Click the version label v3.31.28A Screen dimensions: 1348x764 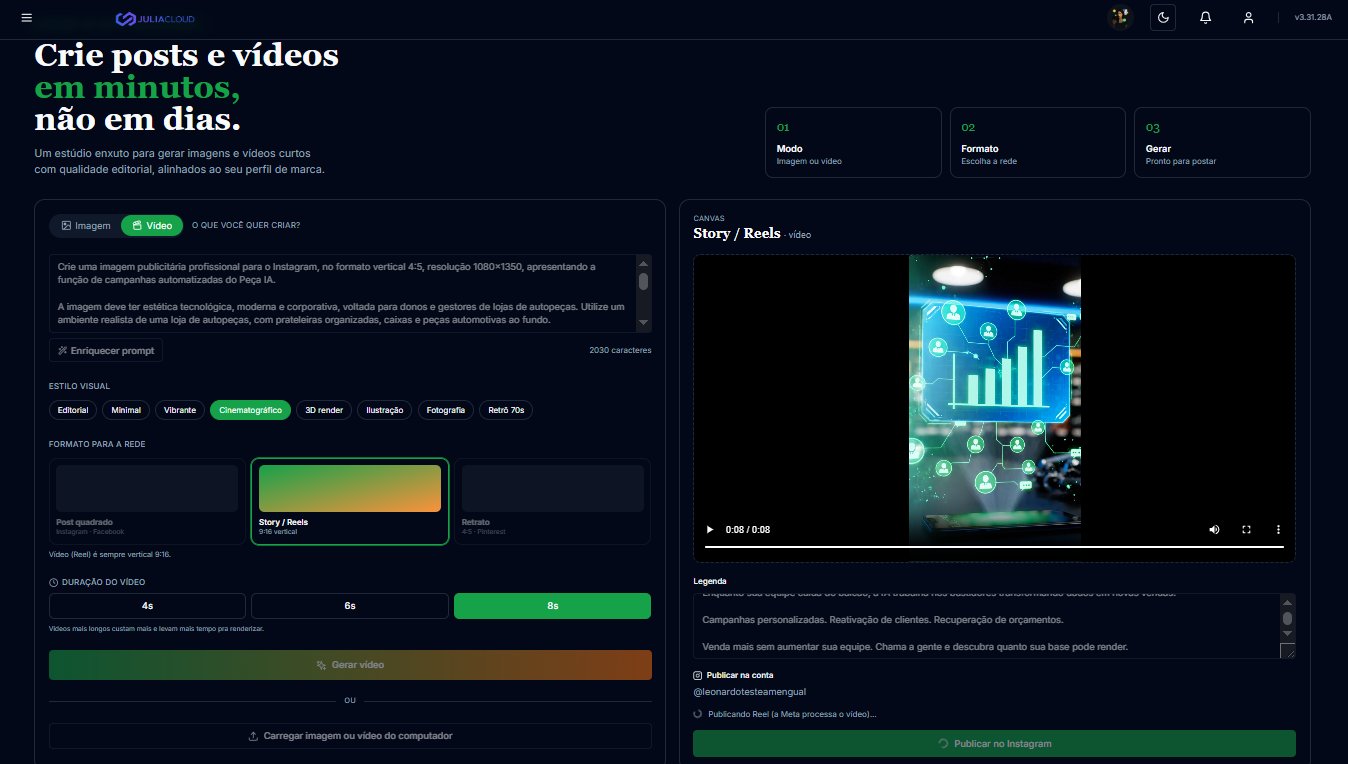[1313, 17]
